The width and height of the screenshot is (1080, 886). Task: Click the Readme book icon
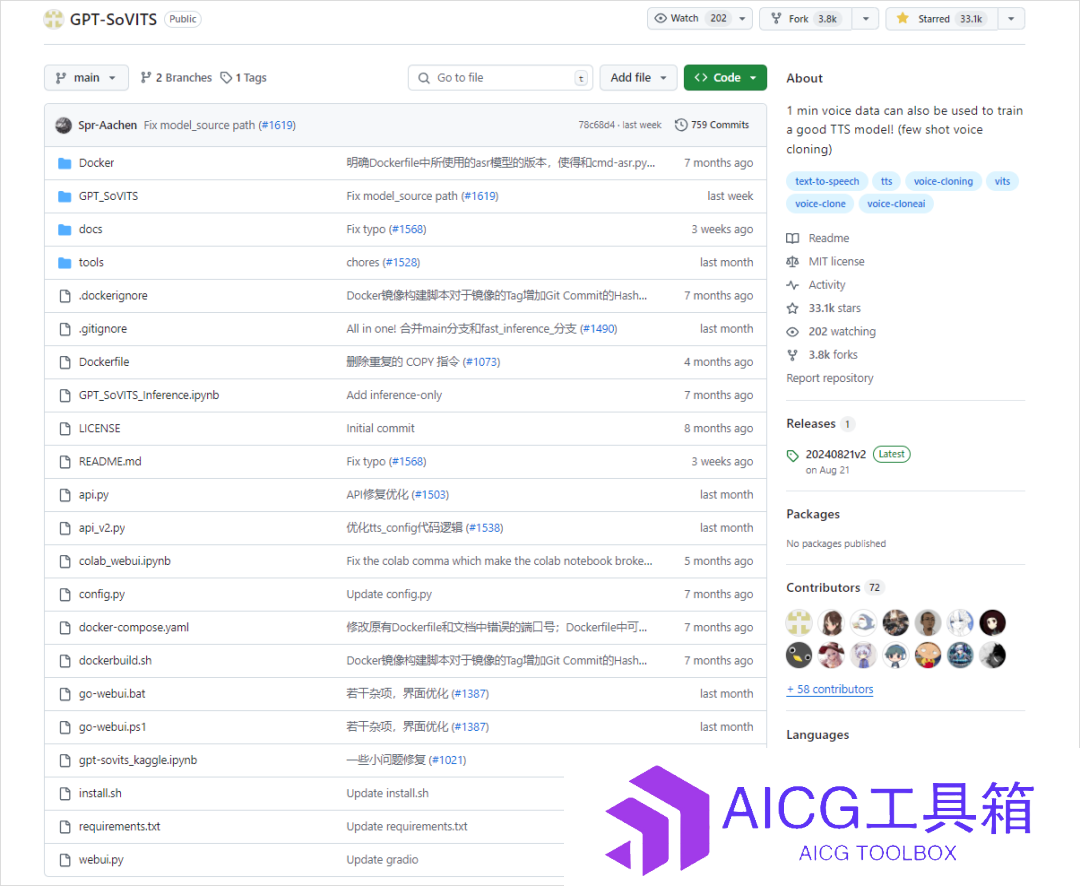[x=793, y=238]
